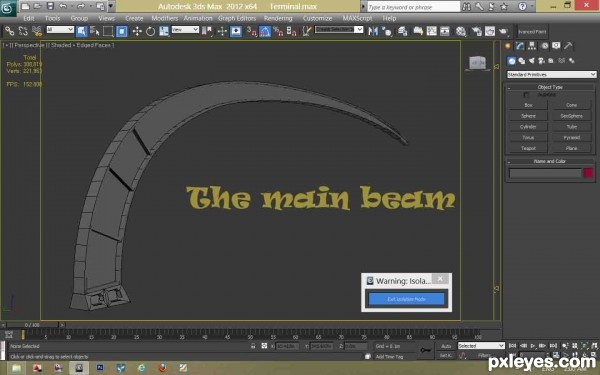Click the time slider 0 / 100 handle

(x=33, y=325)
